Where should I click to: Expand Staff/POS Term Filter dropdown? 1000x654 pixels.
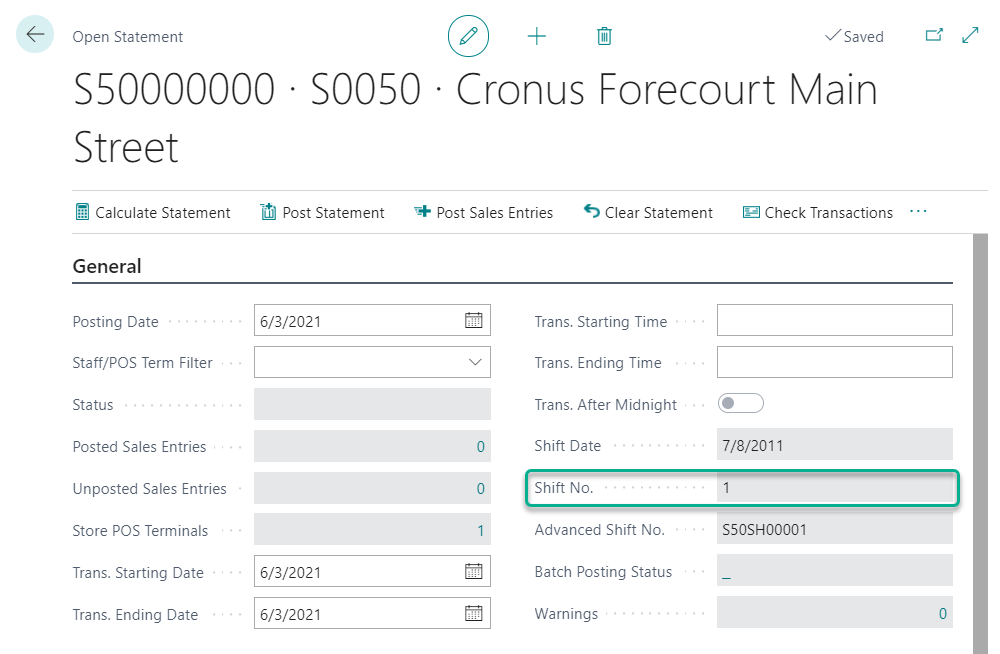coord(475,362)
